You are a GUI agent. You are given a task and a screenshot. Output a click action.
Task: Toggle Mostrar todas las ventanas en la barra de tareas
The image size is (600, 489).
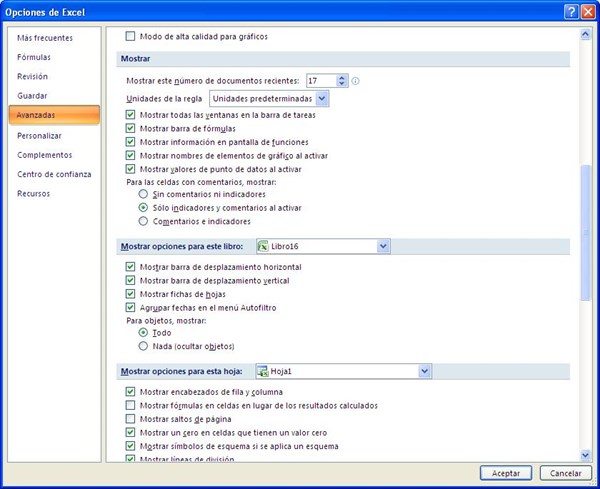pyautogui.click(x=130, y=115)
